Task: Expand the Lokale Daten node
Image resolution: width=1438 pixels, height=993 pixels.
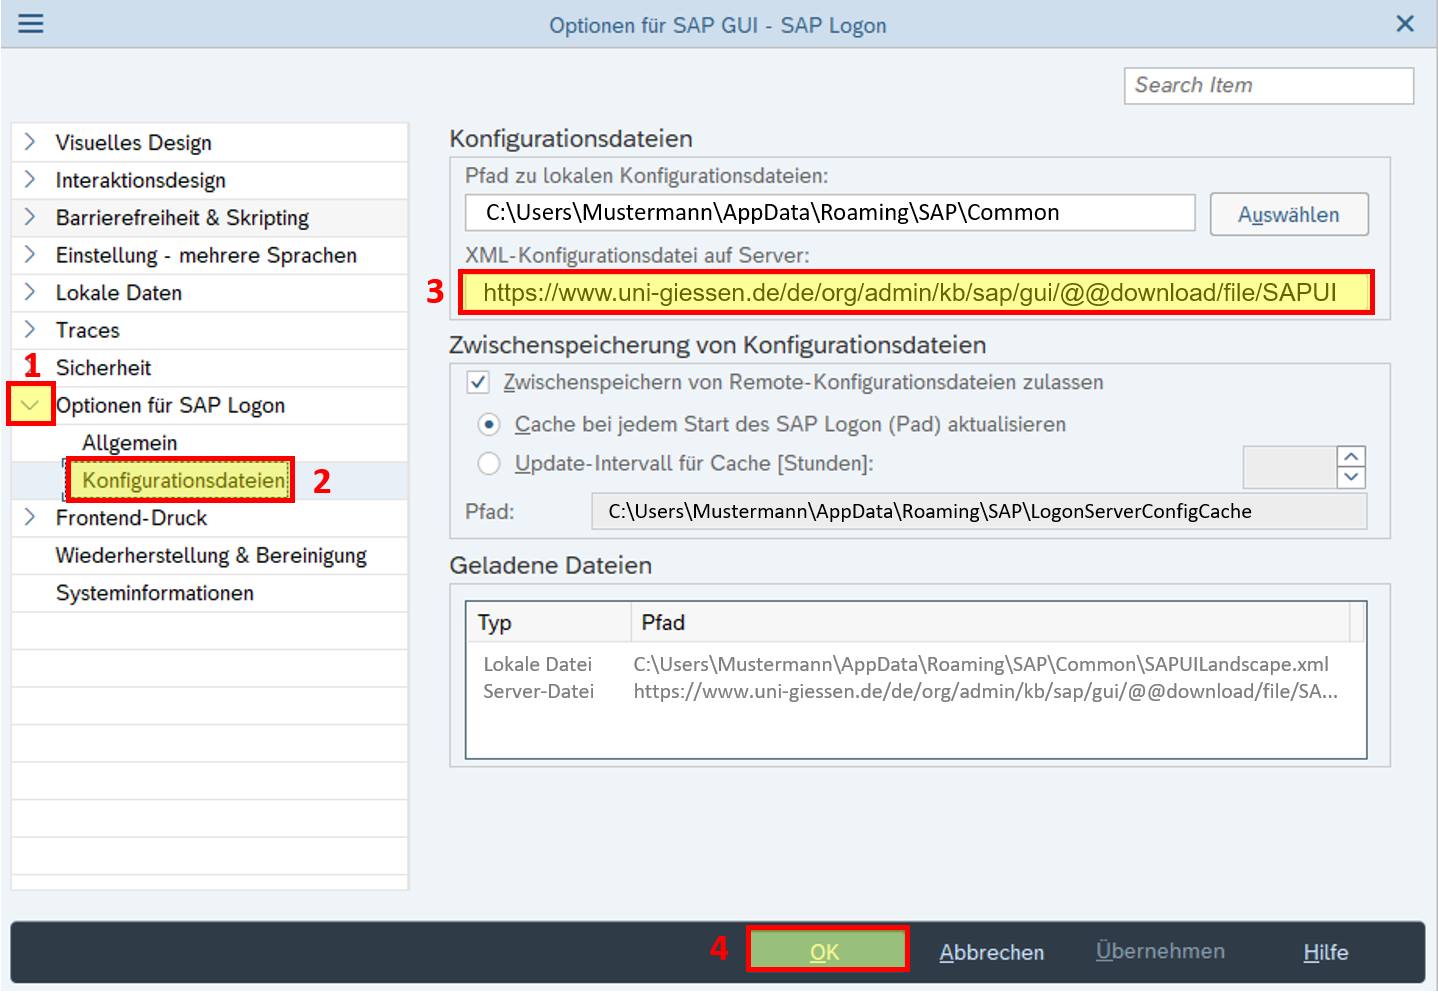Action: tap(30, 292)
